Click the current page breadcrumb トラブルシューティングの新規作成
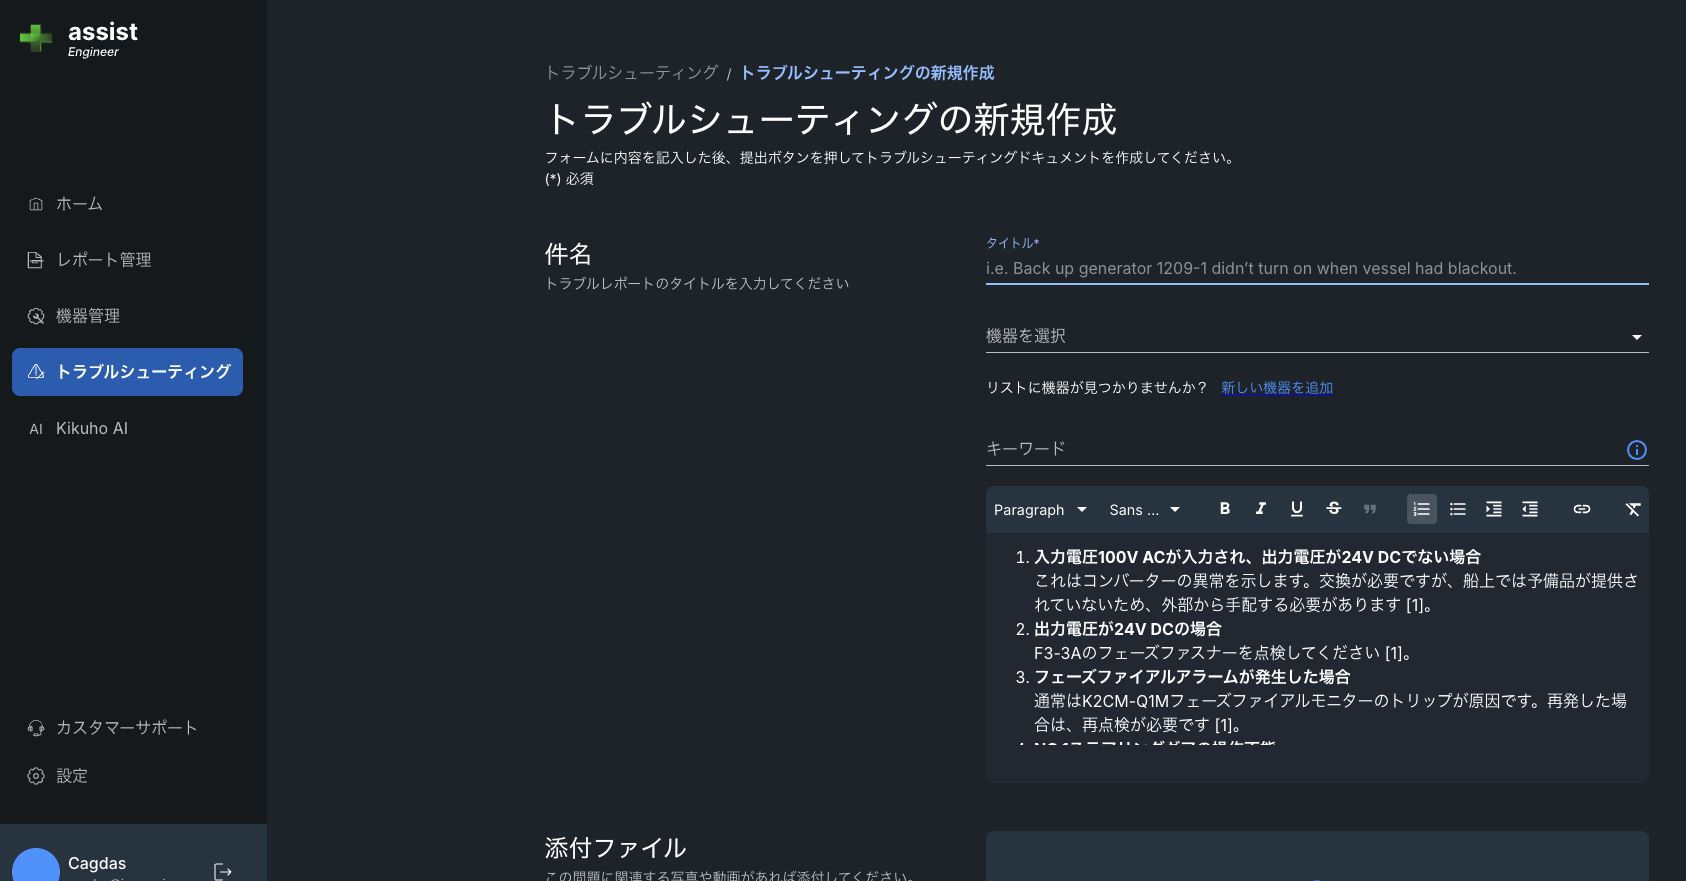 867,73
